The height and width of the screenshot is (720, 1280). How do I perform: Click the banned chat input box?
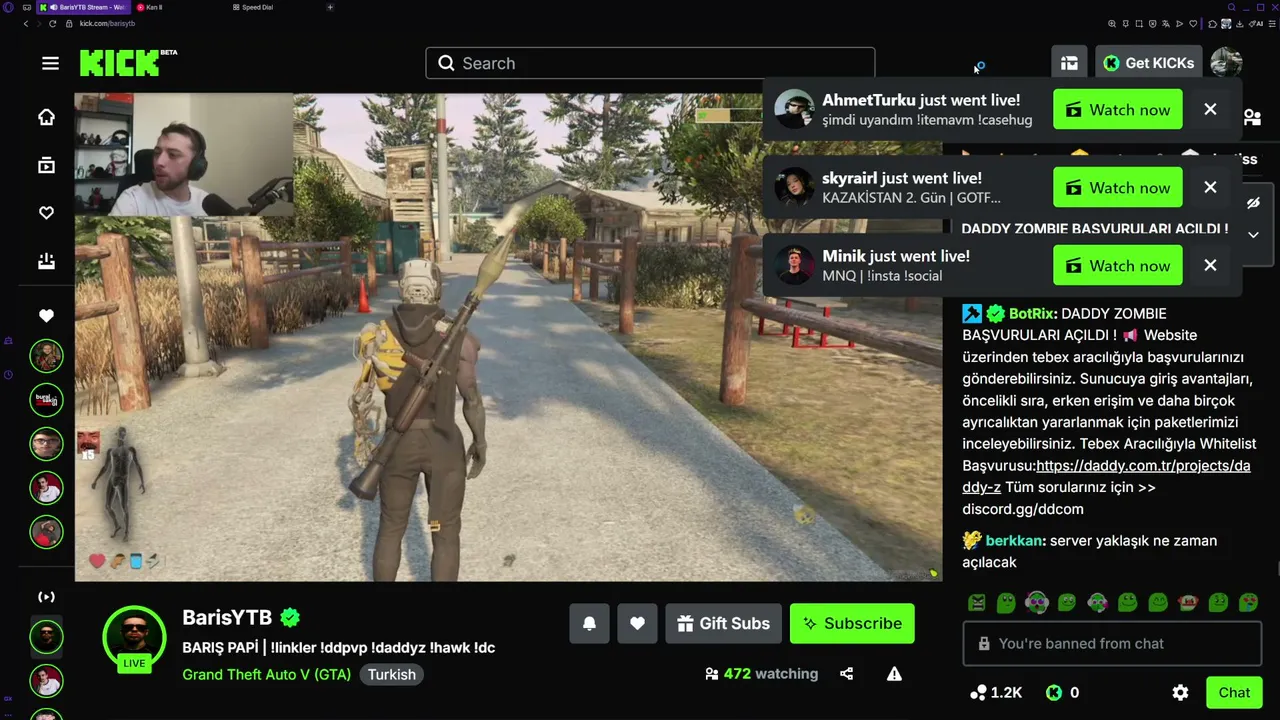click(x=1112, y=644)
